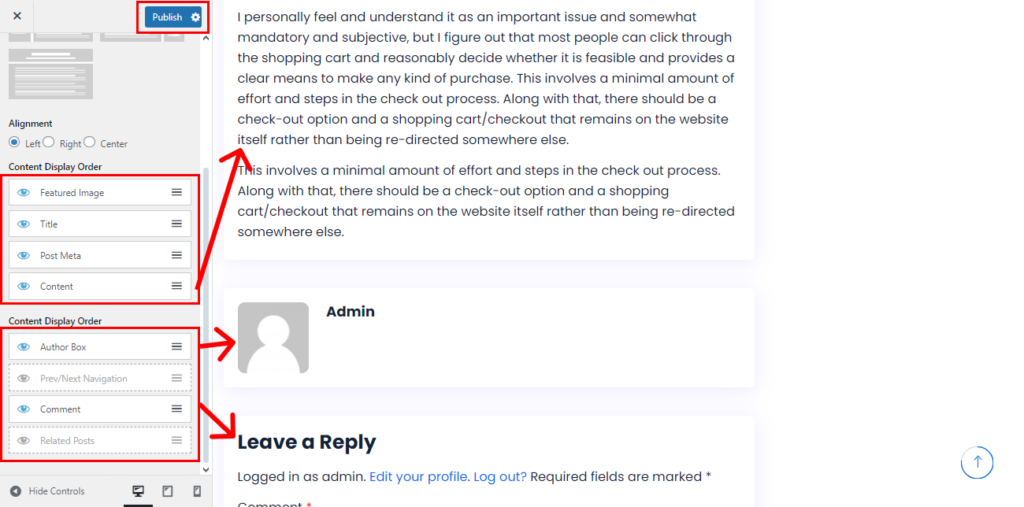Click the sidebar scrollbar up arrow
This screenshot has height=507, width=1024.
coord(206,38)
